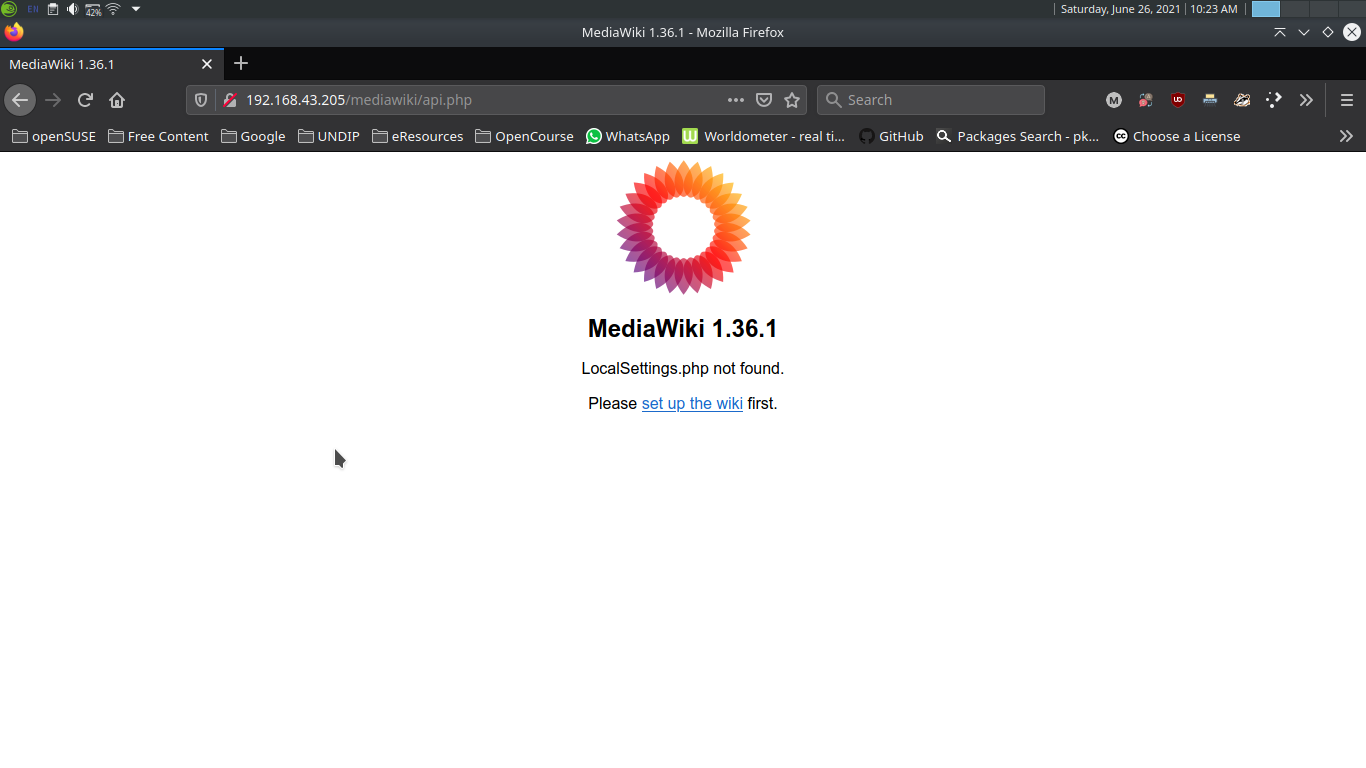
Task: Maximize the window using the diamond button
Action: pos(1328,32)
